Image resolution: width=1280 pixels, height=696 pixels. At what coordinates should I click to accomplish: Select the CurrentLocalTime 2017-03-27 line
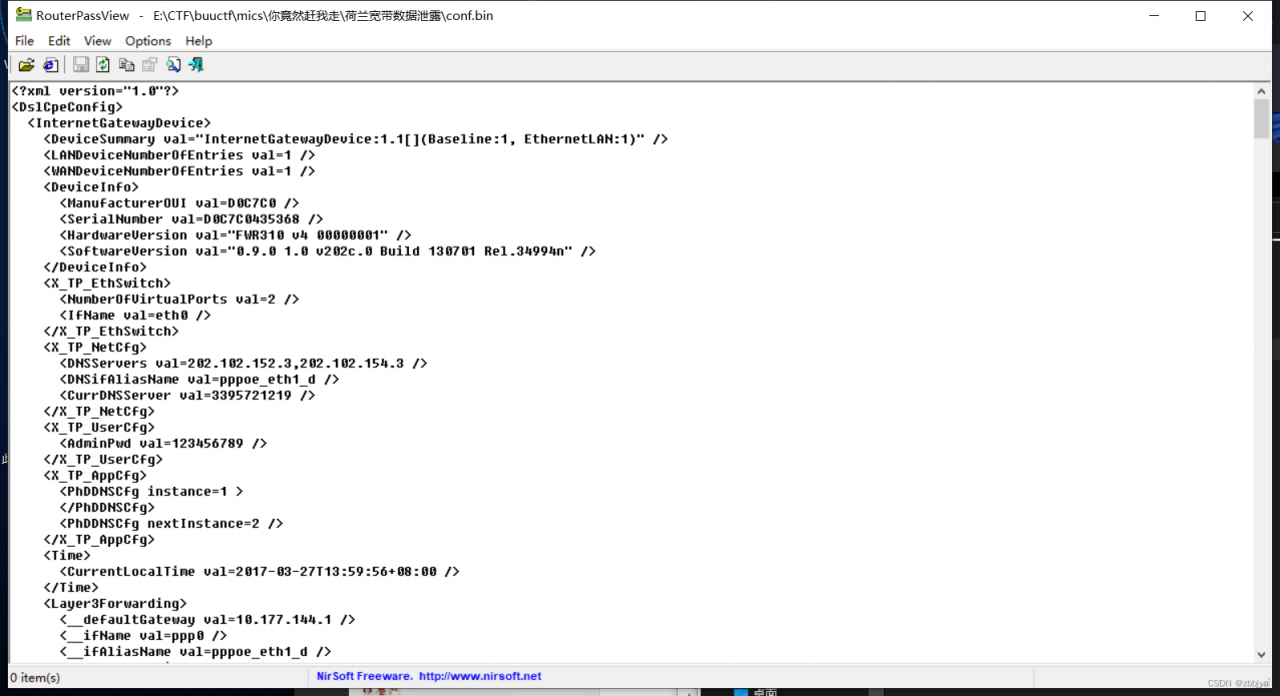click(259, 571)
